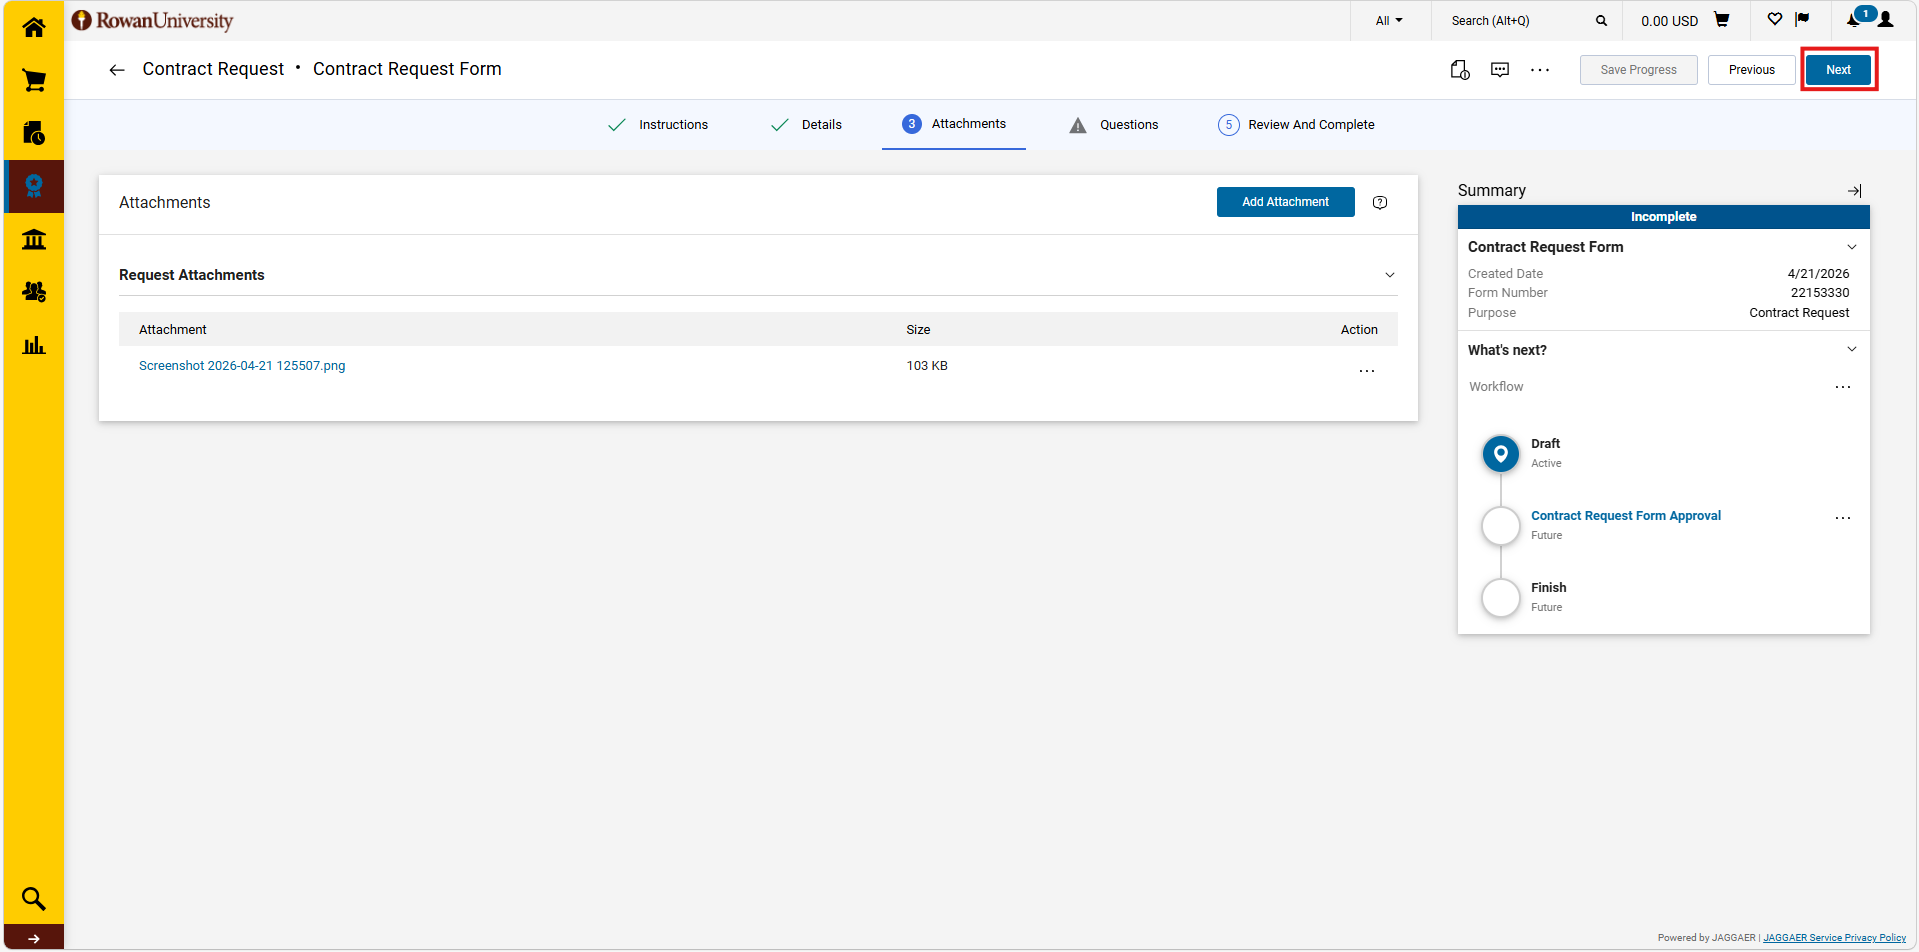
Task: Open Screenshot 2026-04-21 125507.png link
Action: click(x=242, y=366)
